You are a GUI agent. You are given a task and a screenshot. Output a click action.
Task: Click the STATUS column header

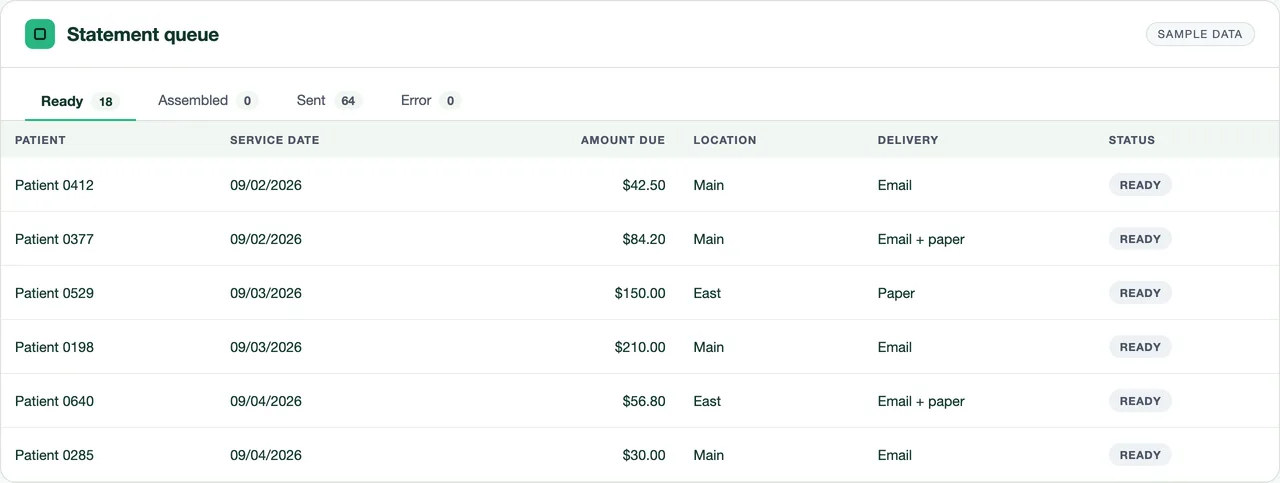[x=1132, y=140]
